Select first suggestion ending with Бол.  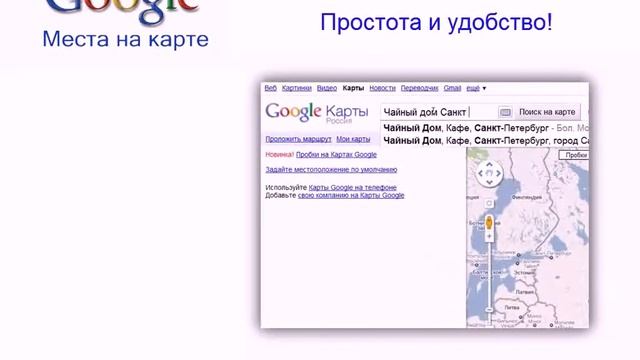point(486,128)
